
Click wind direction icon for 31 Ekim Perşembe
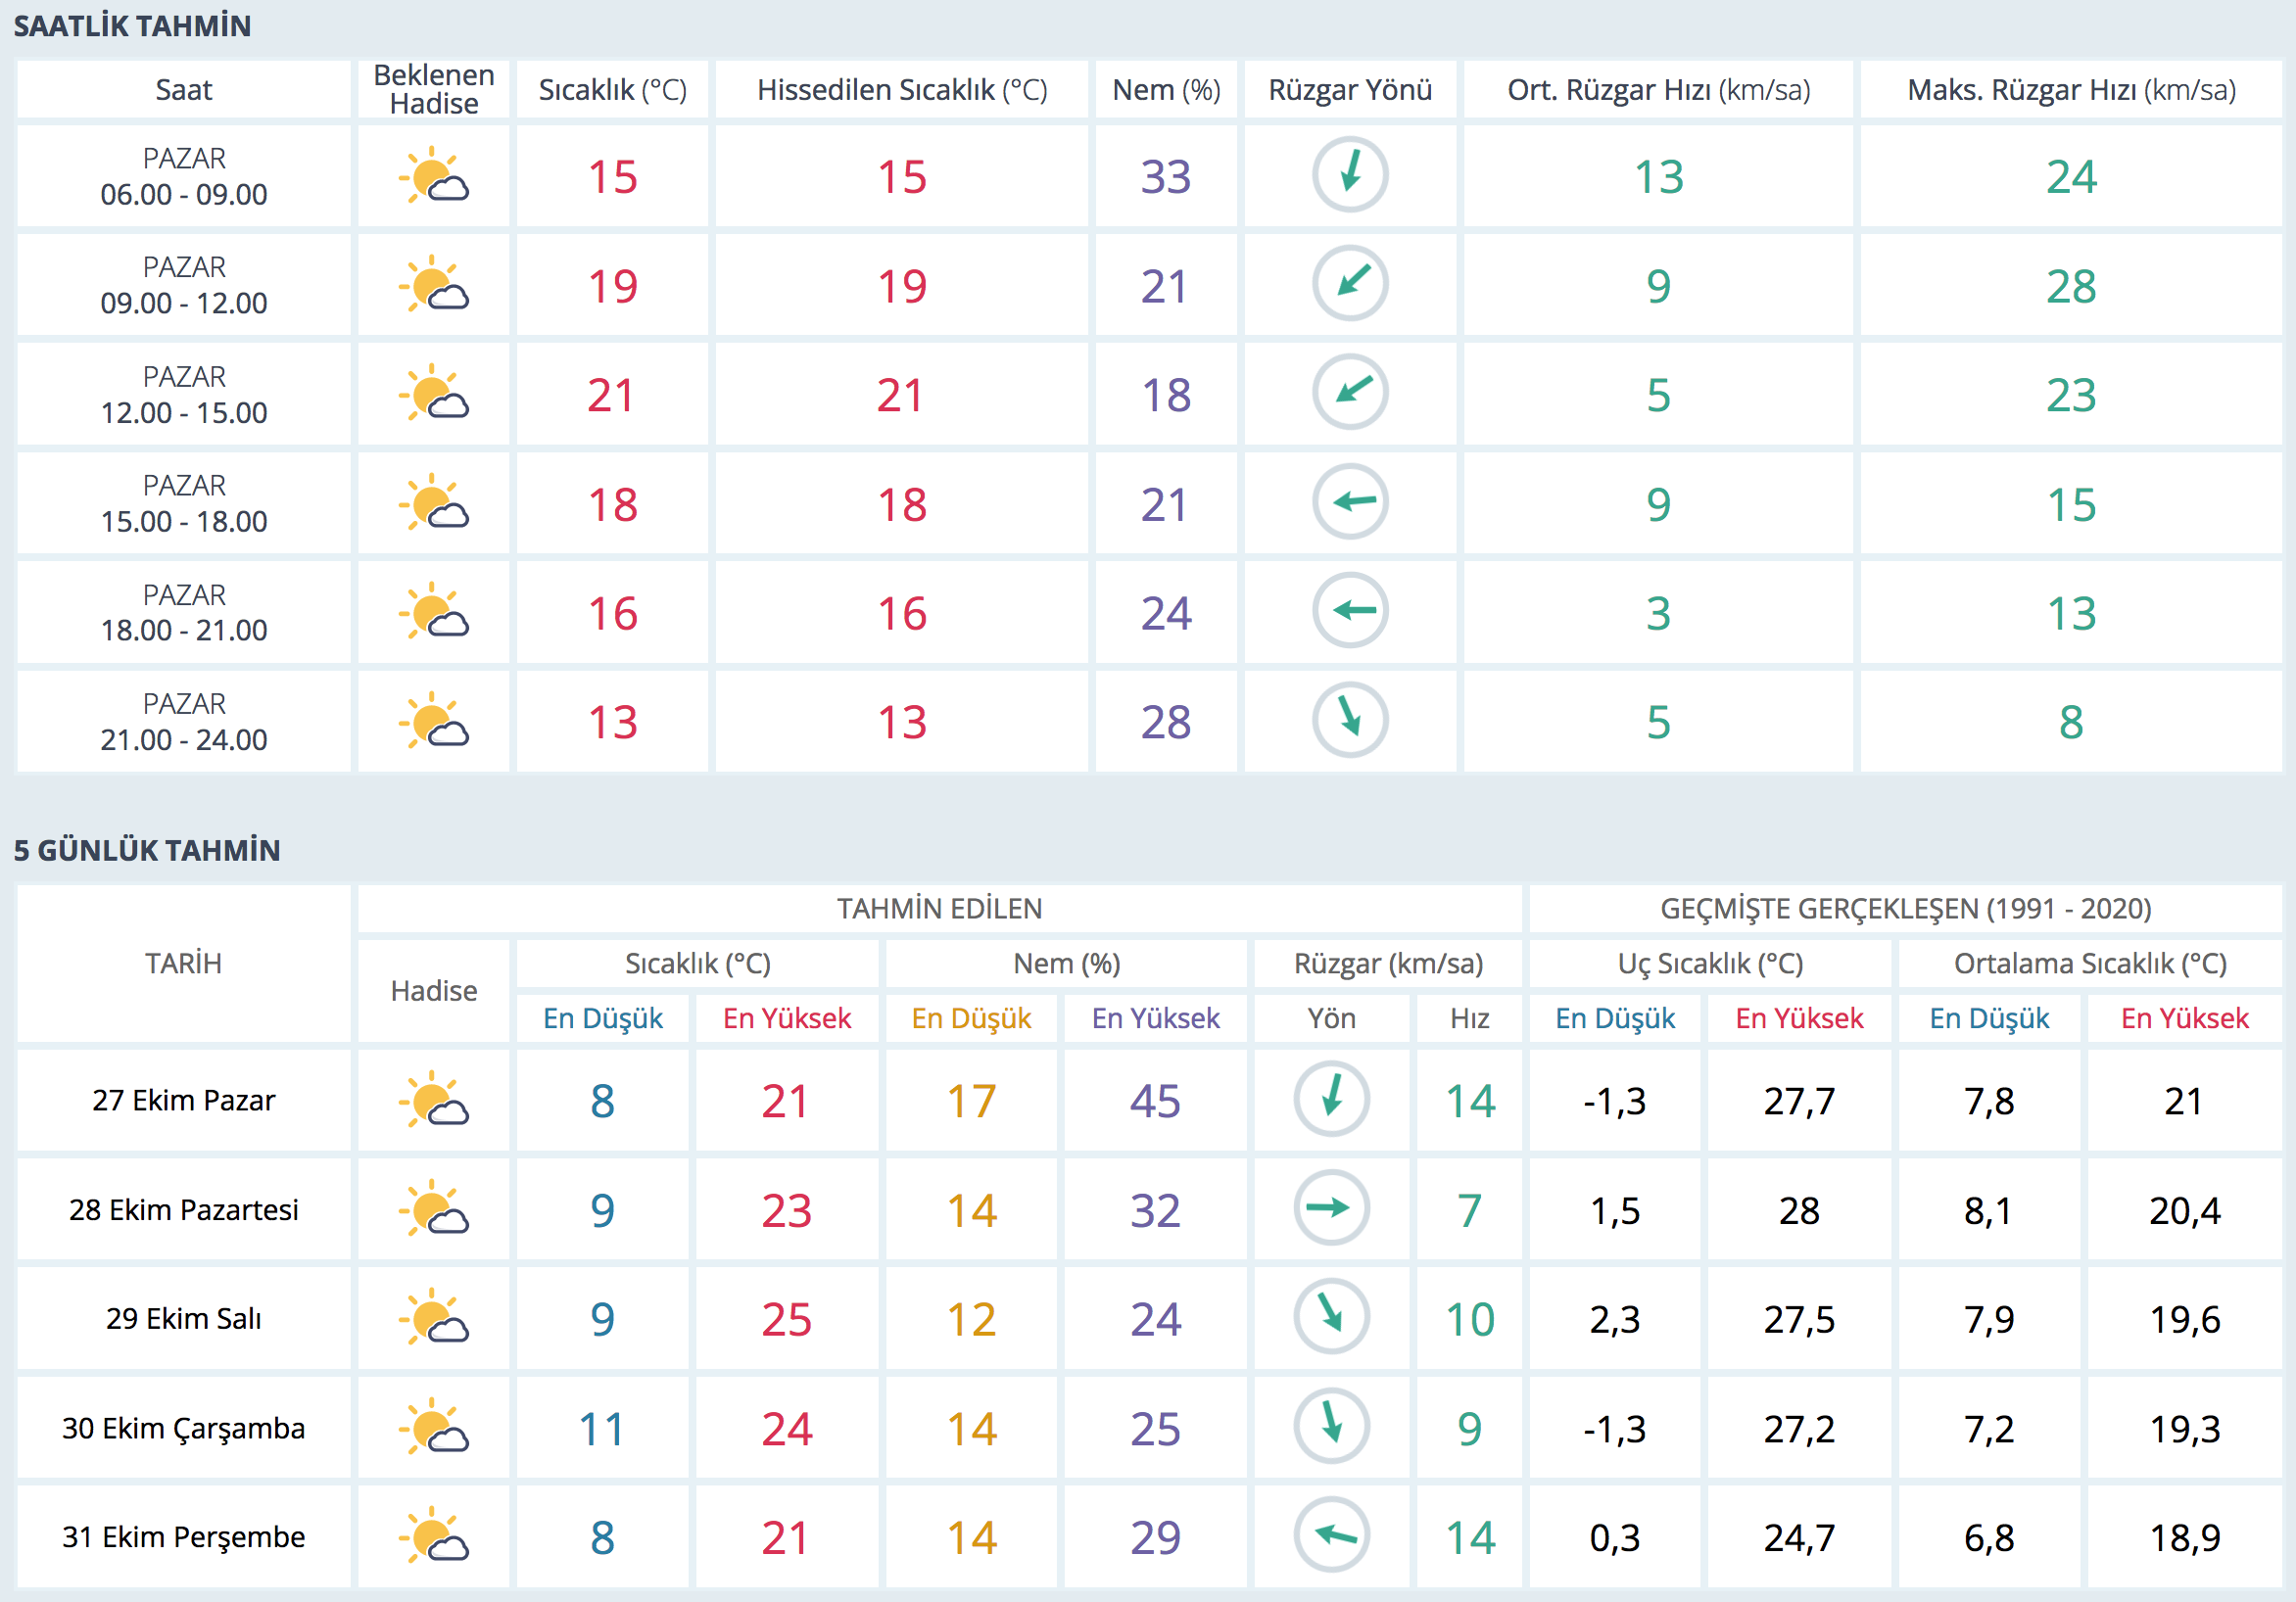(x=1331, y=1535)
